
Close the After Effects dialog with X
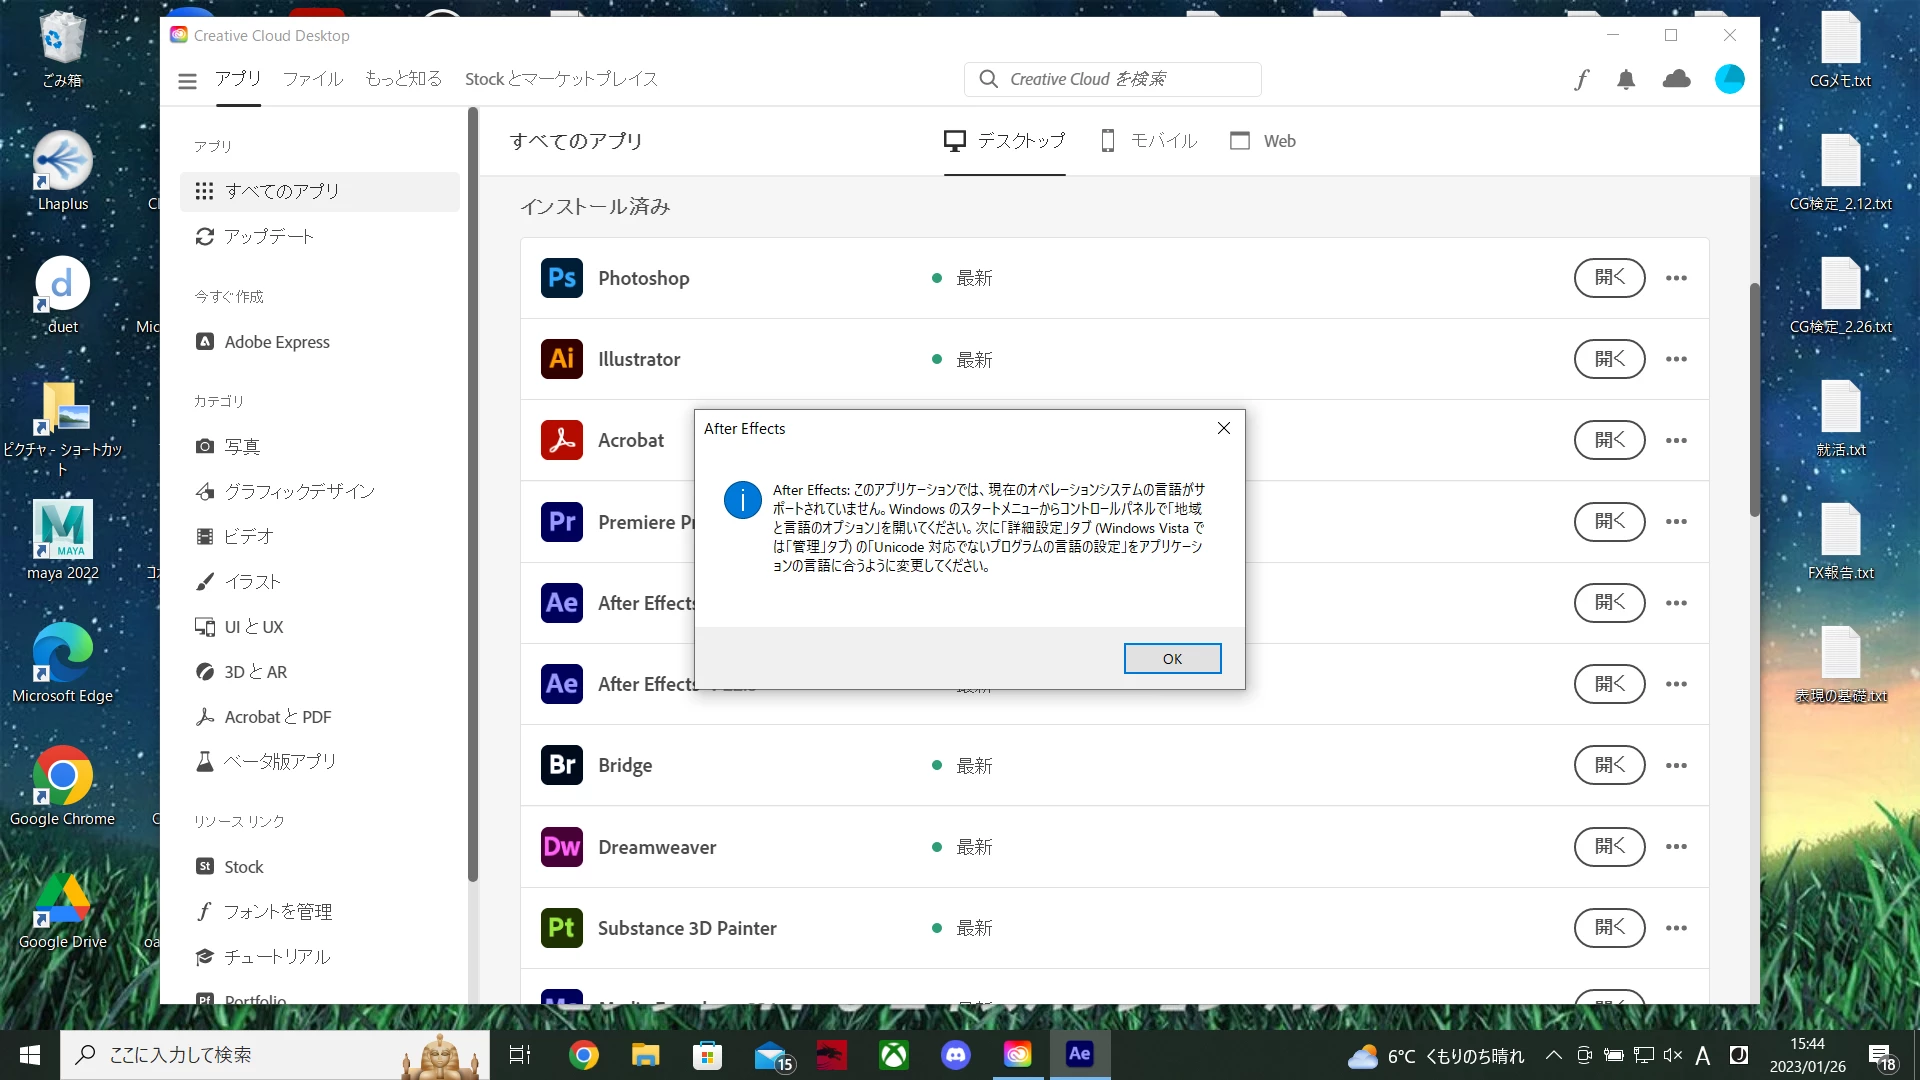(x=1224, y=428)
